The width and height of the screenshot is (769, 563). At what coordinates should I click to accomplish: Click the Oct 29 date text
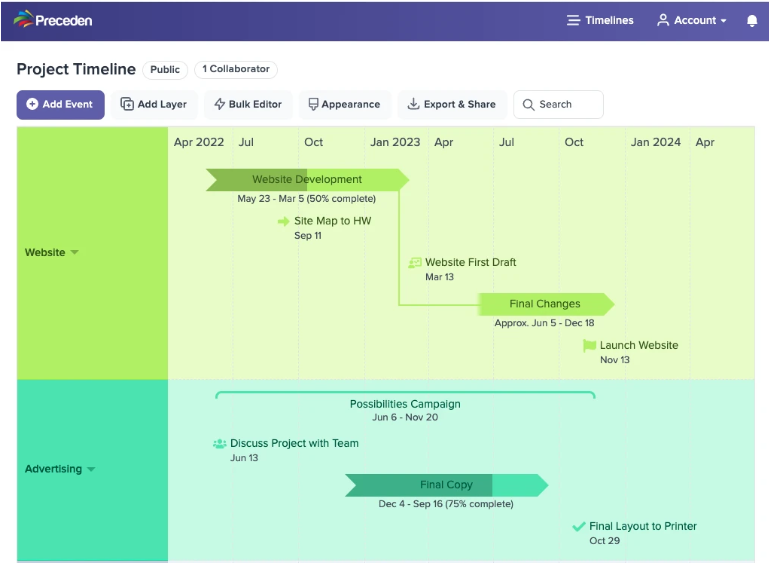tap(604, 541)
